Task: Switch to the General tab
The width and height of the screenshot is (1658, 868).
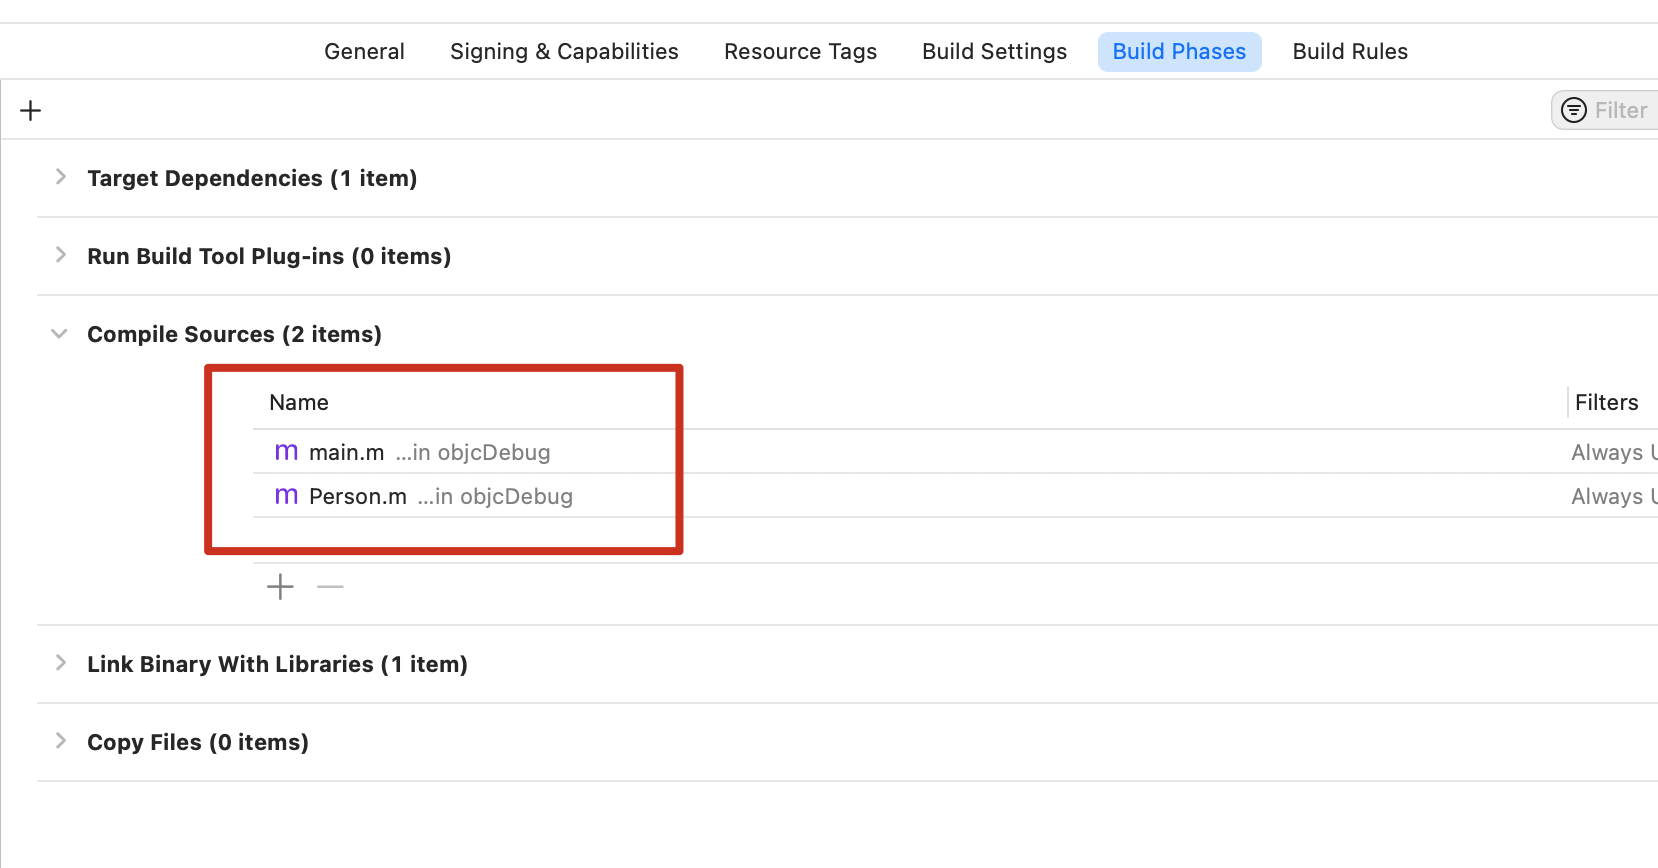Action: click(364, 52)
